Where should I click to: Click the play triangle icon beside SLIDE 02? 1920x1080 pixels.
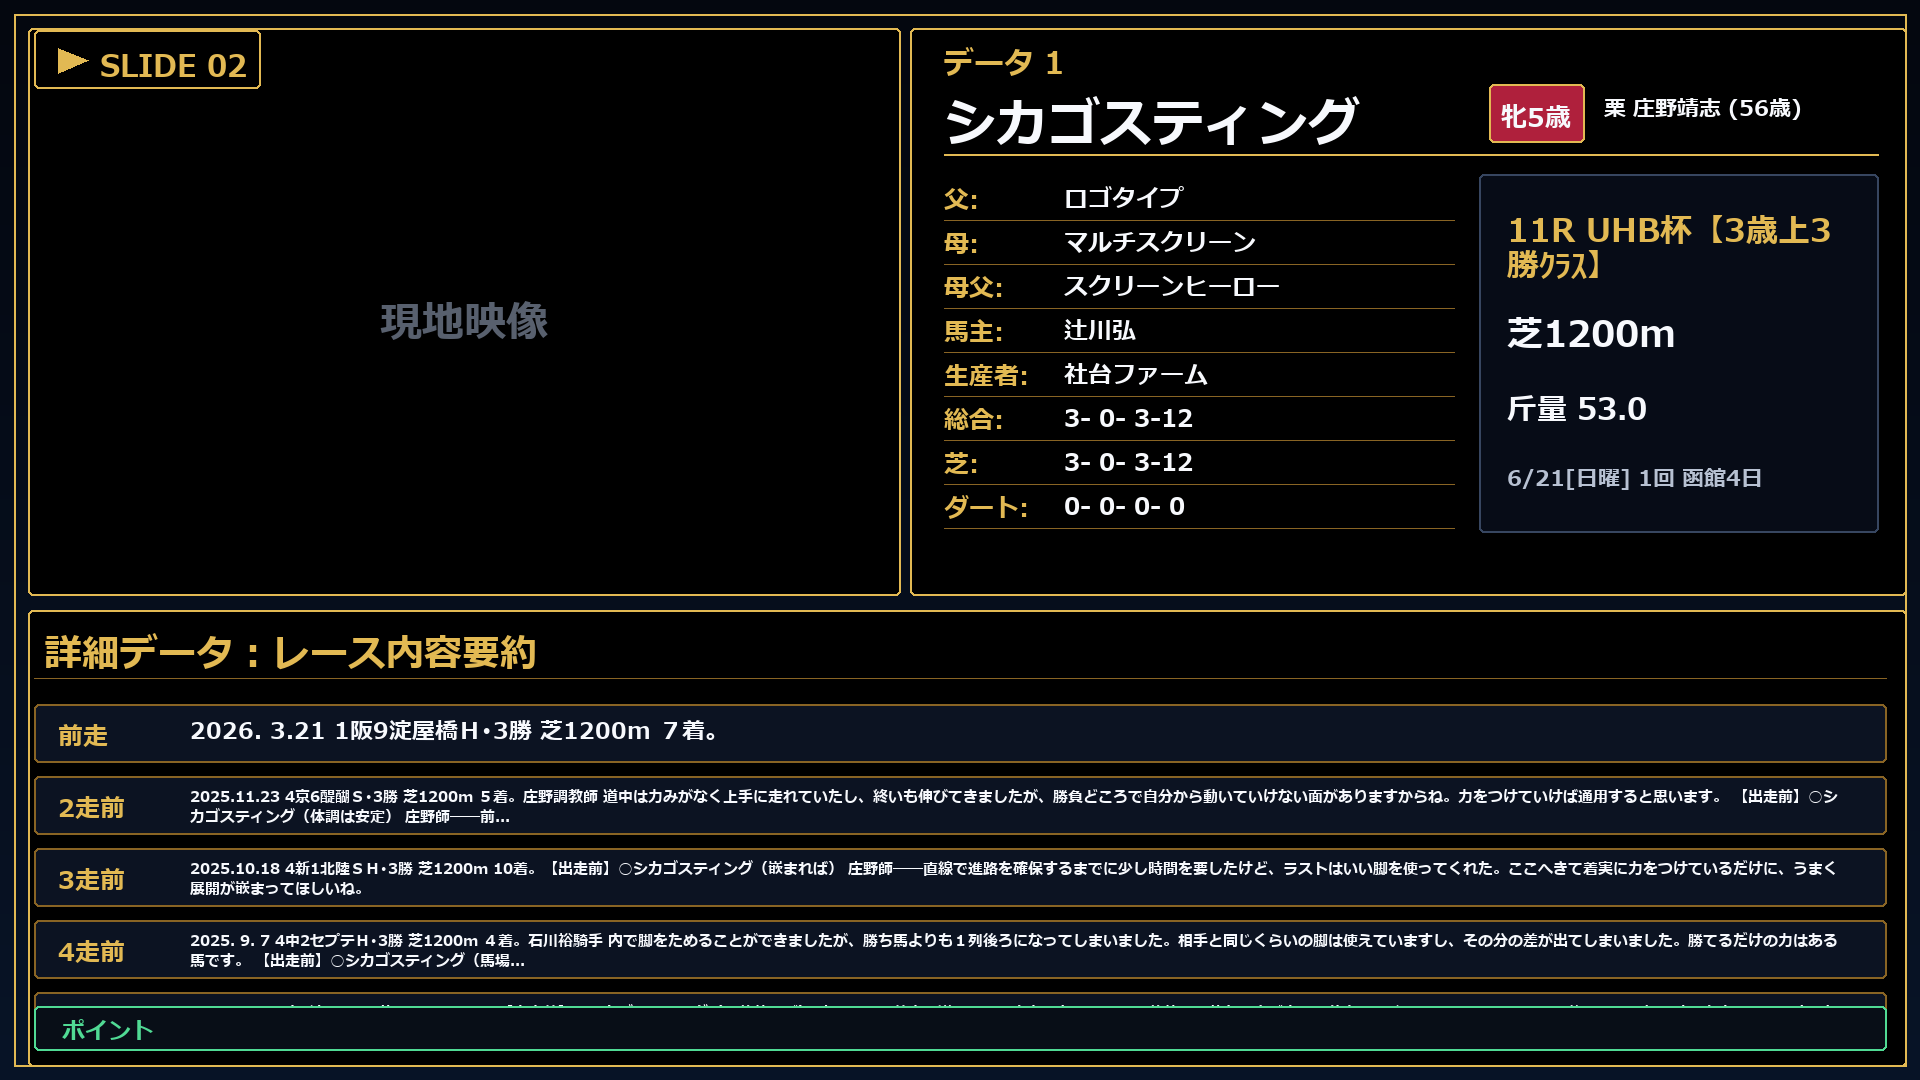click(x=73, y=62)
